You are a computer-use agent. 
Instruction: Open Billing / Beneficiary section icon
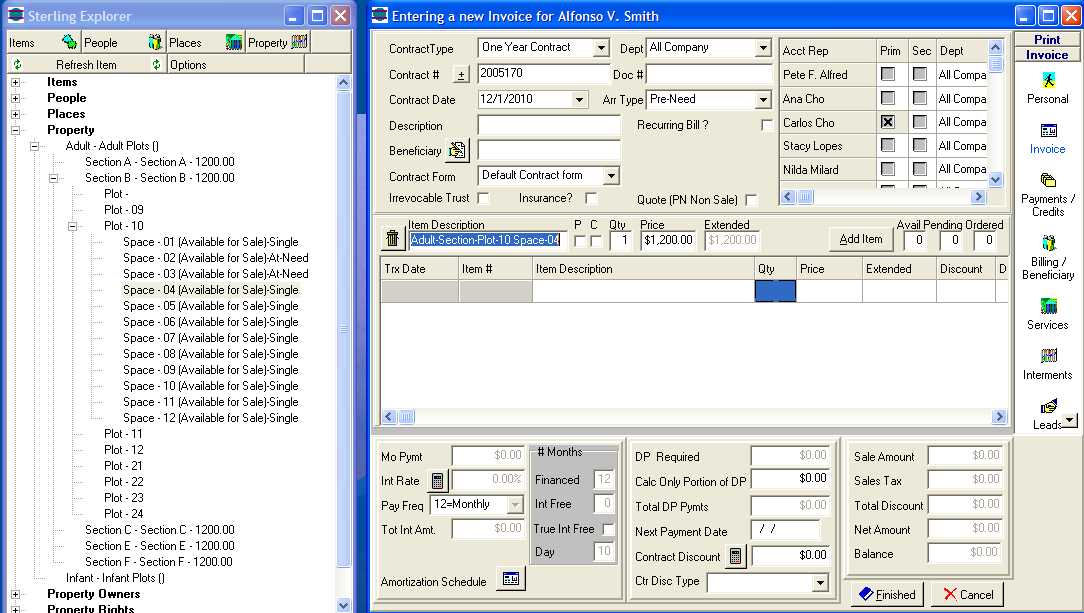1047,244
